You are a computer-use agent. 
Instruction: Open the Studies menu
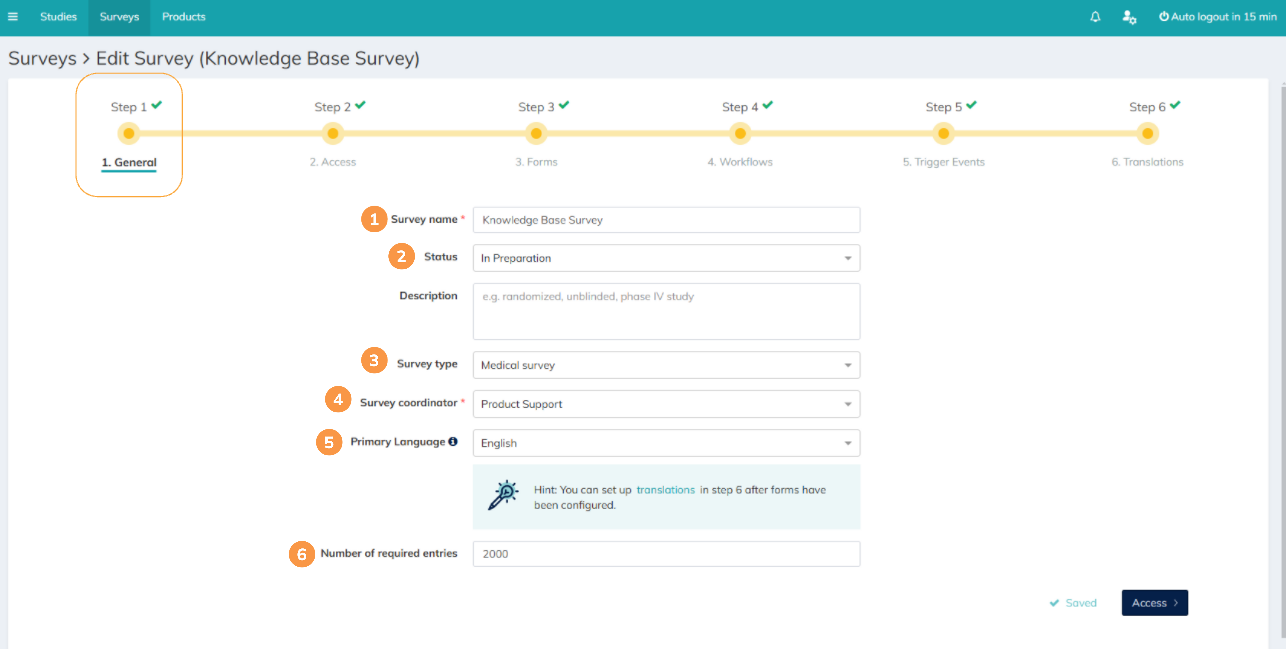pyautogui.click(x=58, y=17)
